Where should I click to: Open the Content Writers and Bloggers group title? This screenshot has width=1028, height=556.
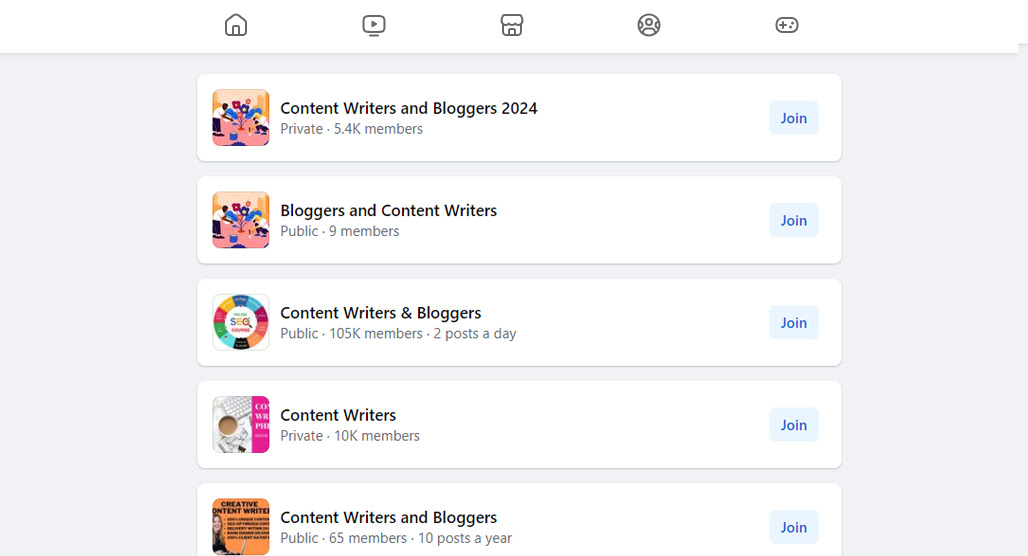(389, 517)
